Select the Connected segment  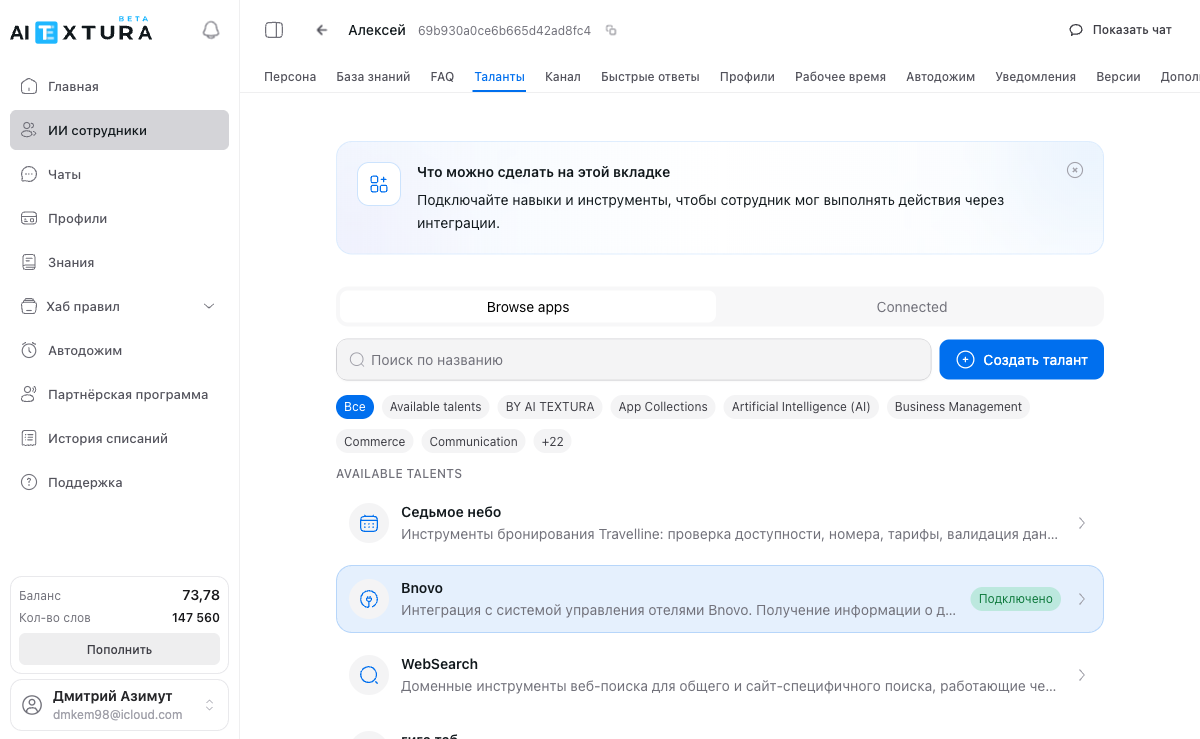click(911, 307)
